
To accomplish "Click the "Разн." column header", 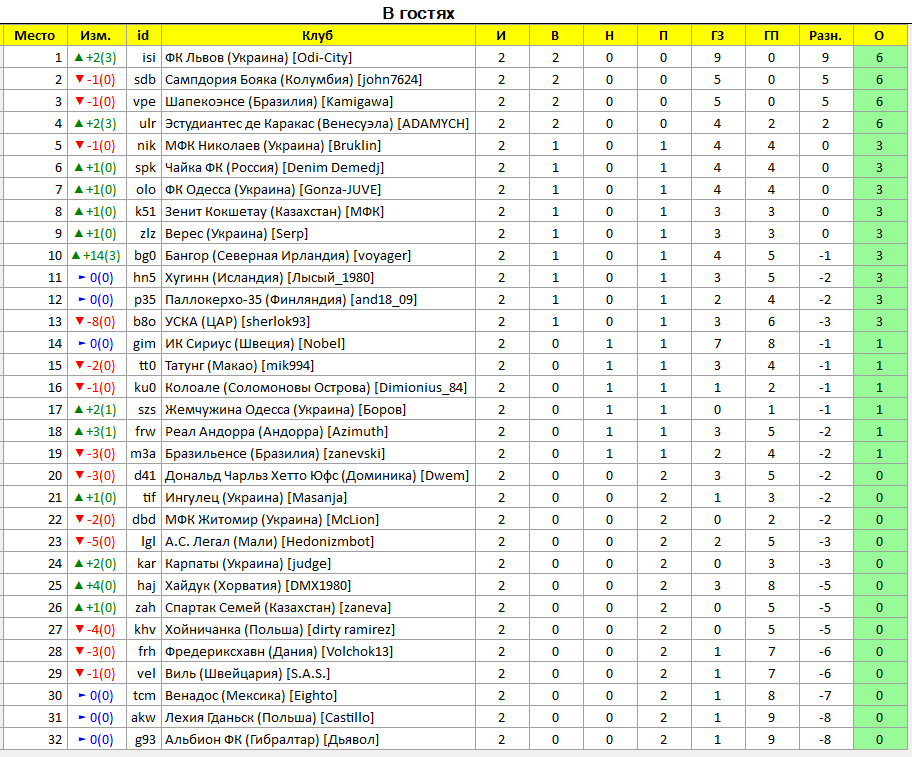I will coord(825,35).
